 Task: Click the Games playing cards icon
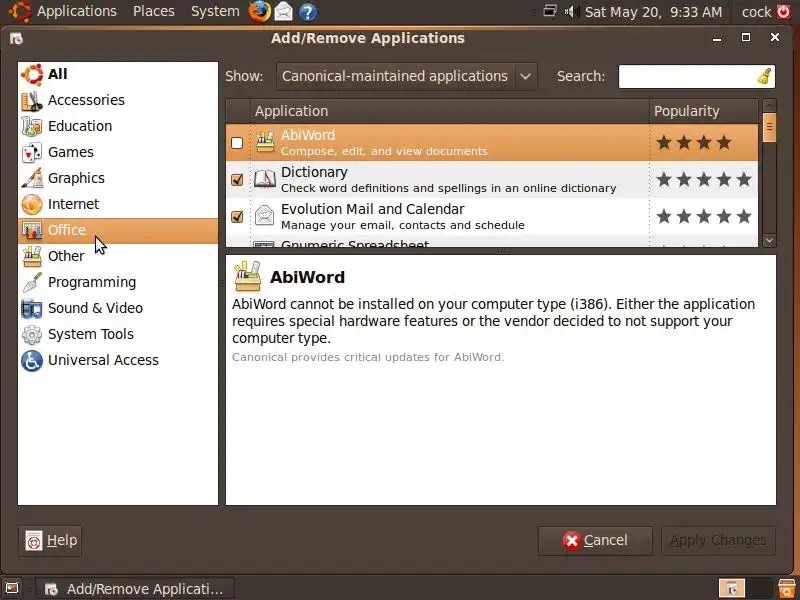coord(32,153)
